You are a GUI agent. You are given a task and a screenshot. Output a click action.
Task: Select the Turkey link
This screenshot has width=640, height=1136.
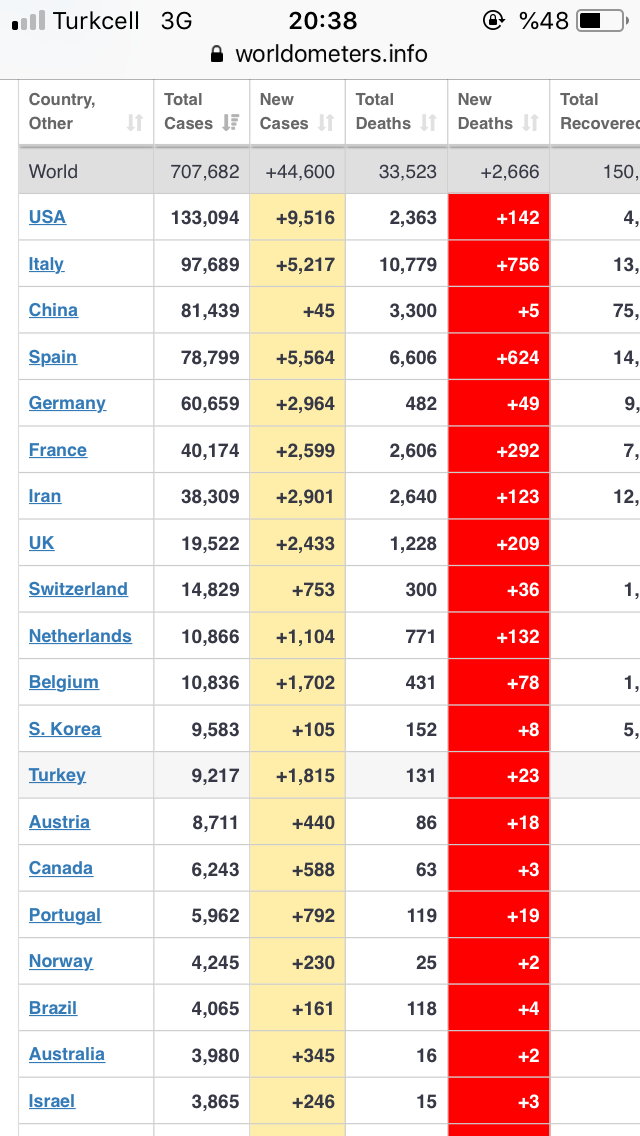coord(57,774)
